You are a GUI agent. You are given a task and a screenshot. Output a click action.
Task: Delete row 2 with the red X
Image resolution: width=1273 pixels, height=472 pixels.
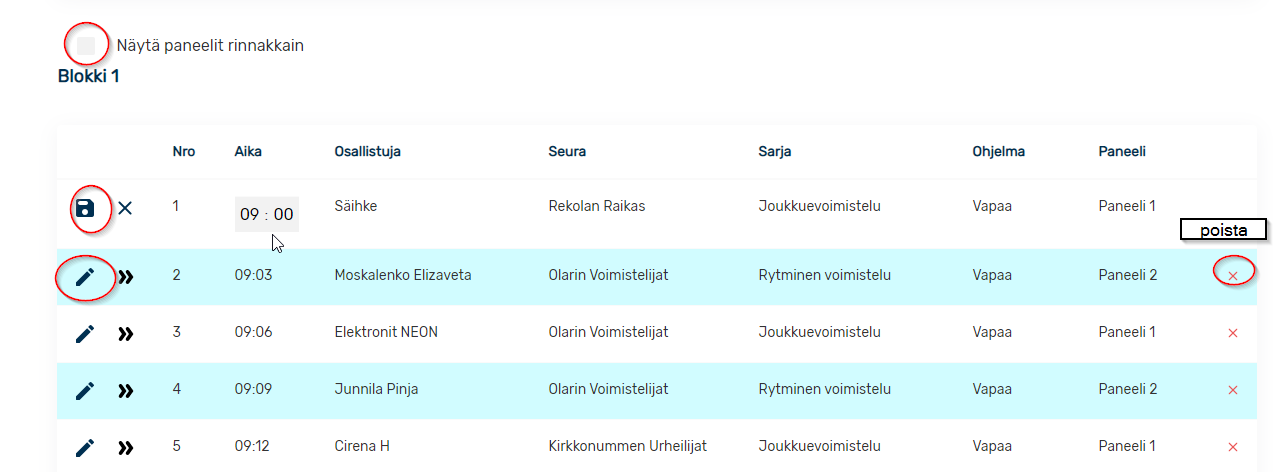tap(1233, 276)
